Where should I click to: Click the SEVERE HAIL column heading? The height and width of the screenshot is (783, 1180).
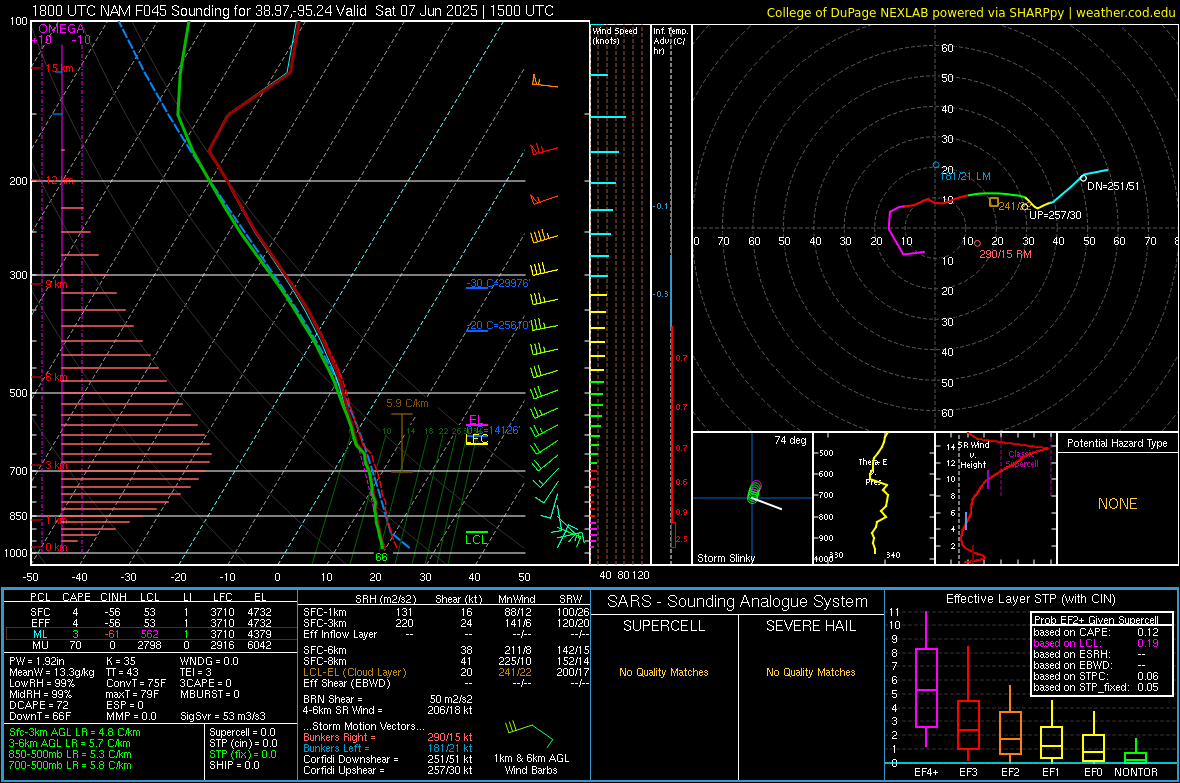pyautogui.click(x=810, y=626)
